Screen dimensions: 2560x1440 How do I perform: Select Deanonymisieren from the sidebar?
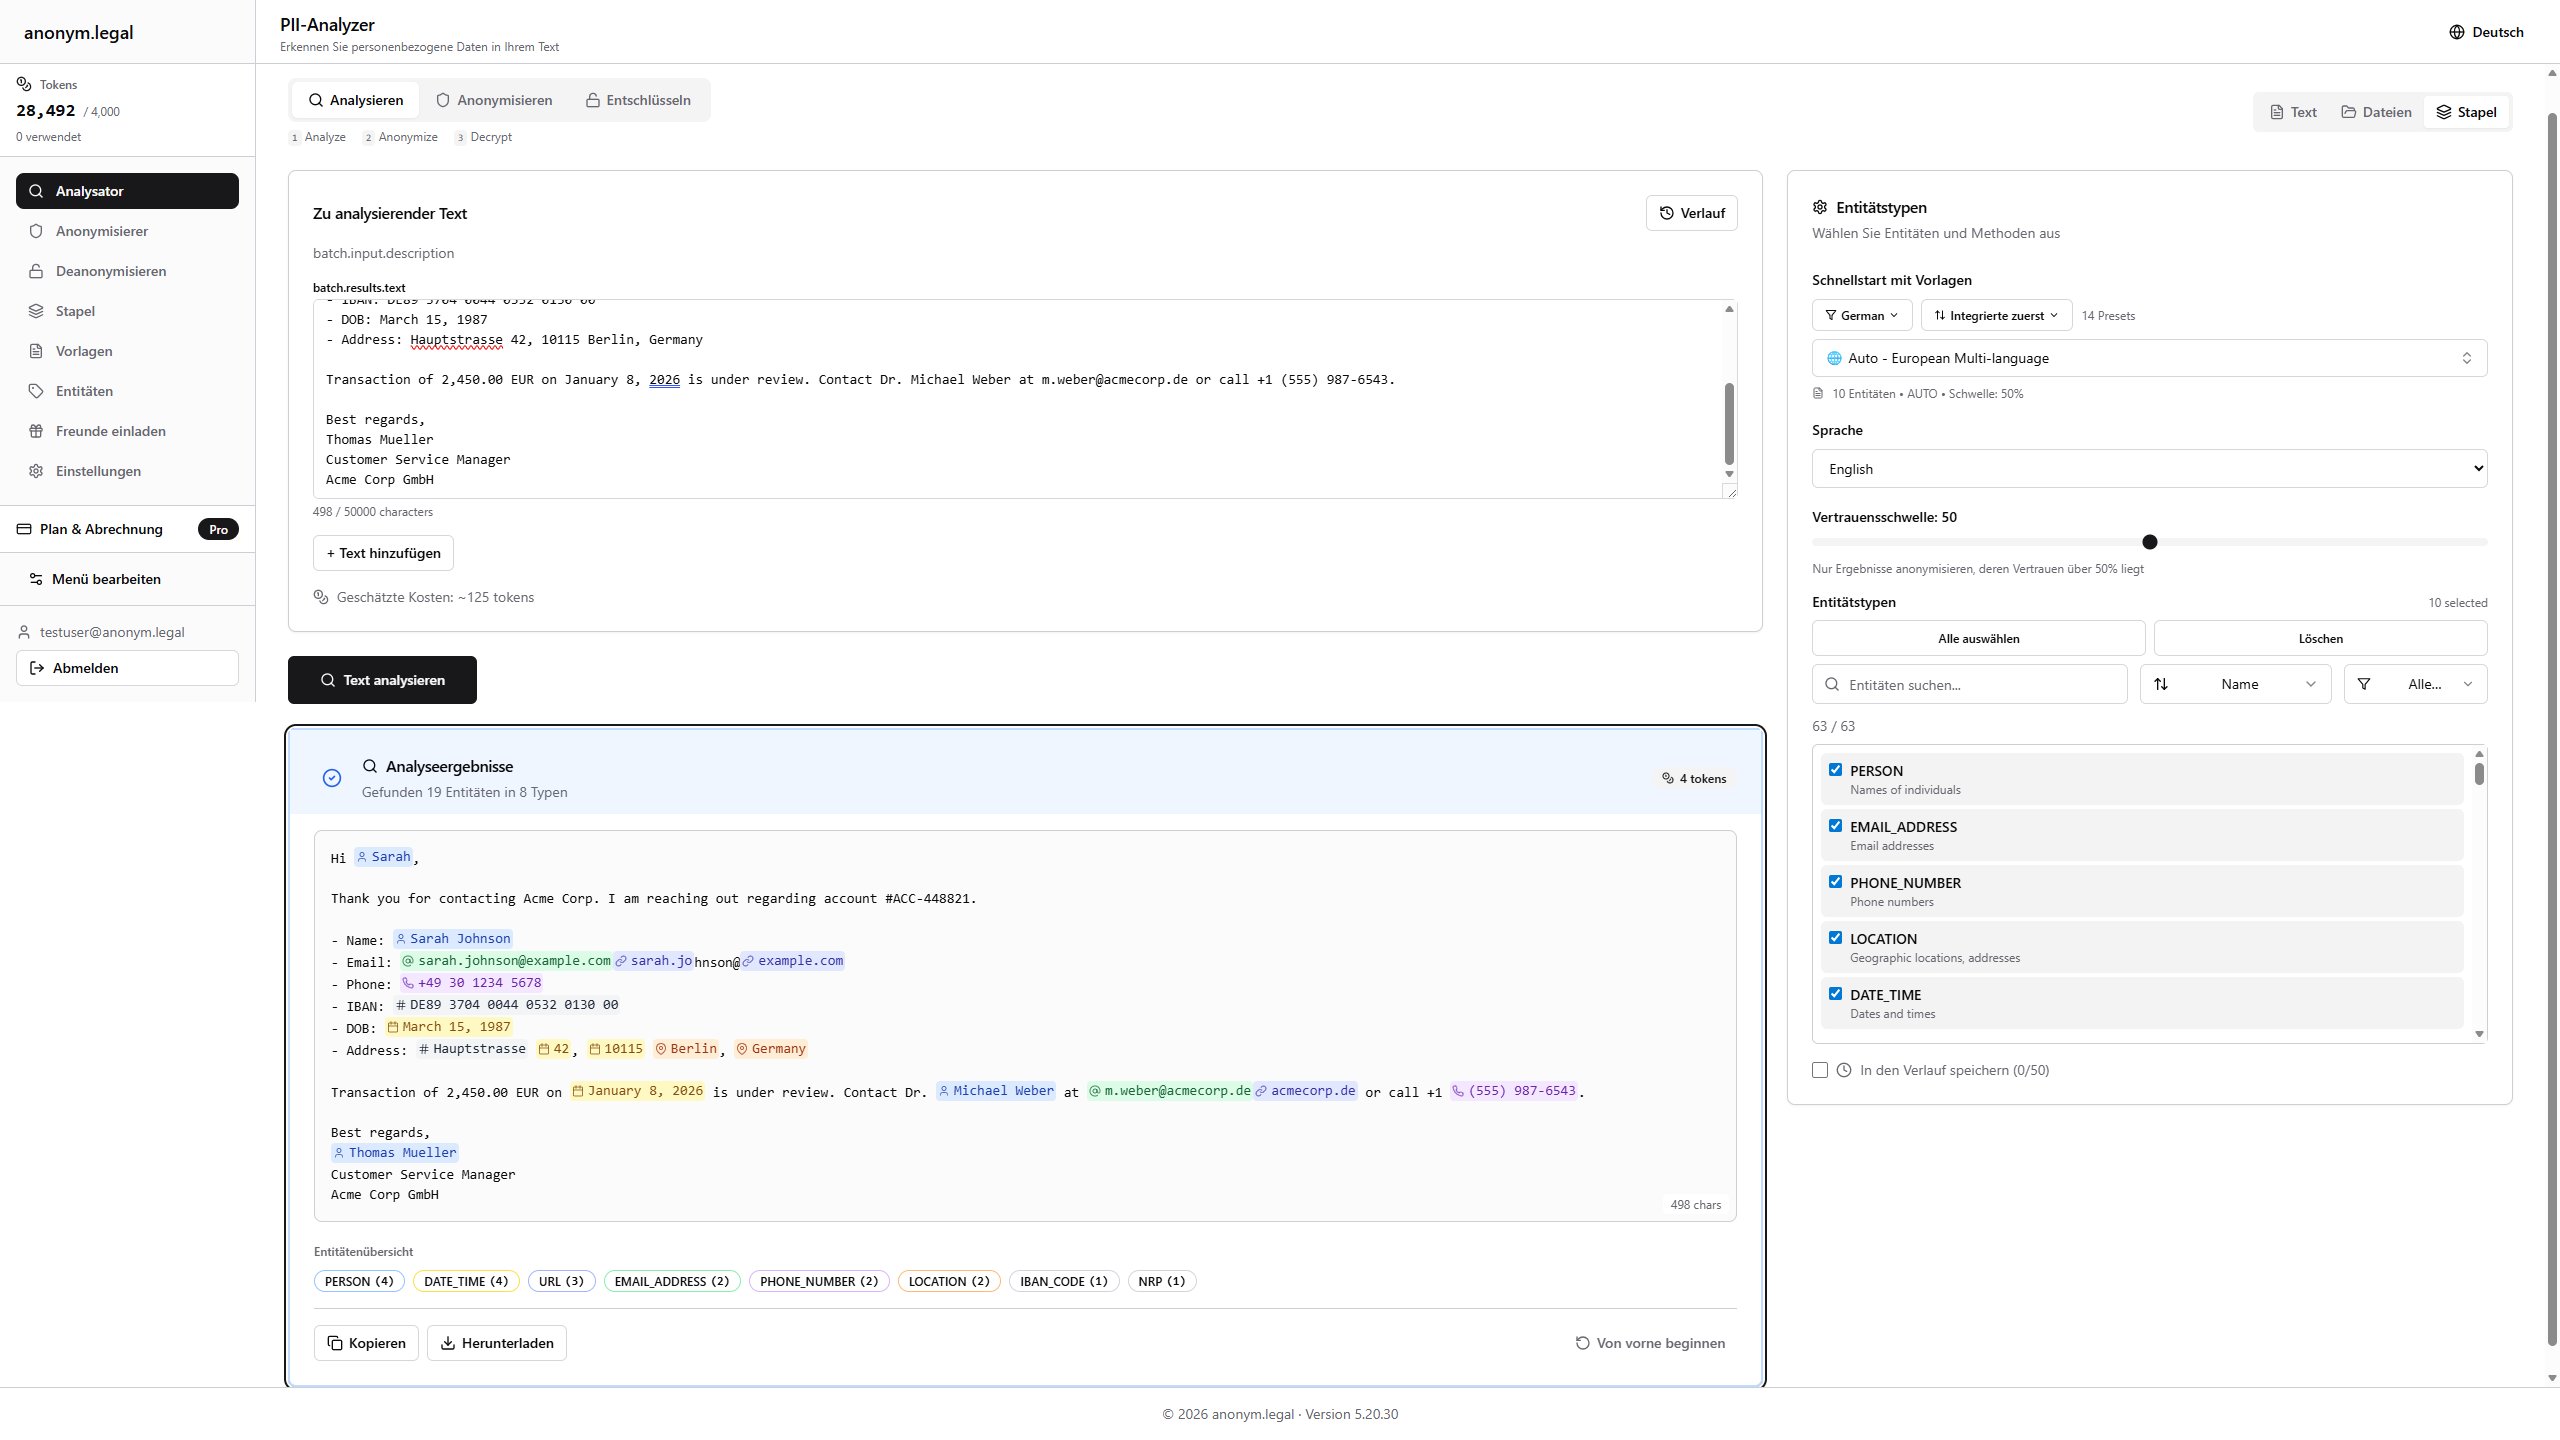point(111,271)
